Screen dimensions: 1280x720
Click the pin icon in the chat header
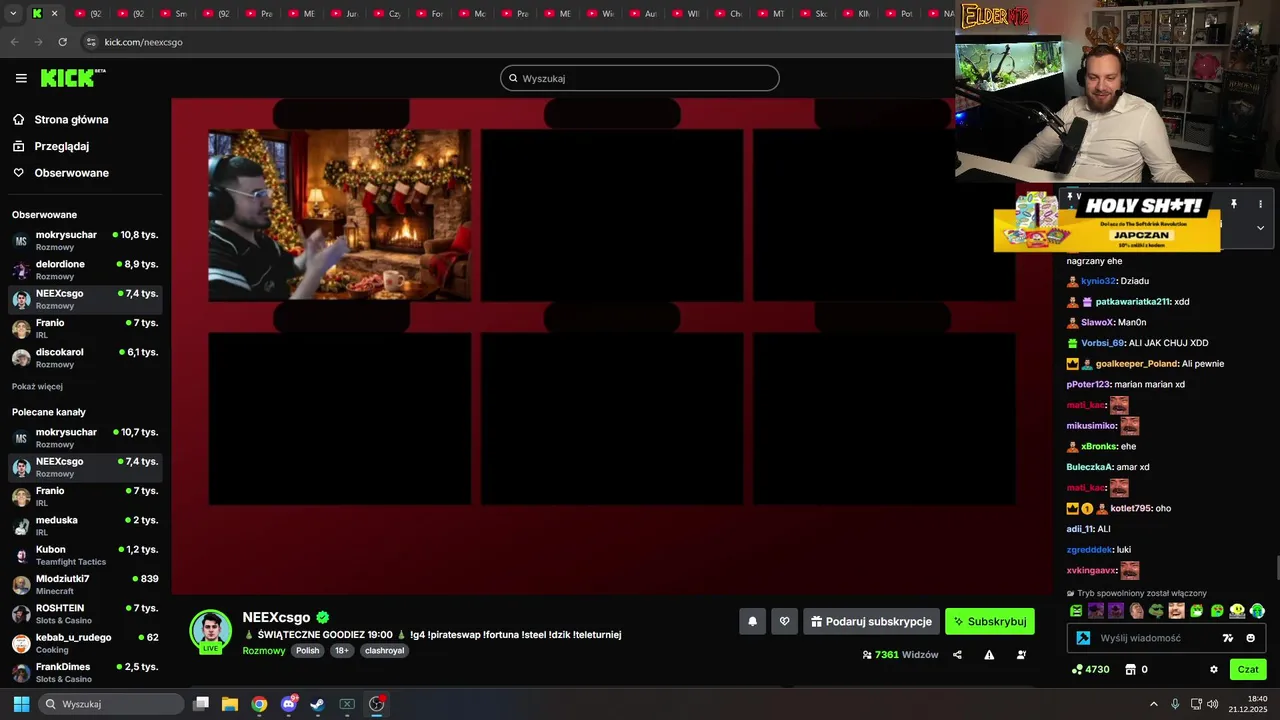pos(1234,204)
